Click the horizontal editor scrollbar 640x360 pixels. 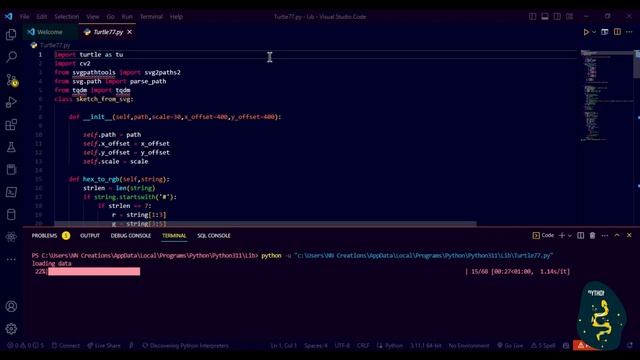[265, 224]
